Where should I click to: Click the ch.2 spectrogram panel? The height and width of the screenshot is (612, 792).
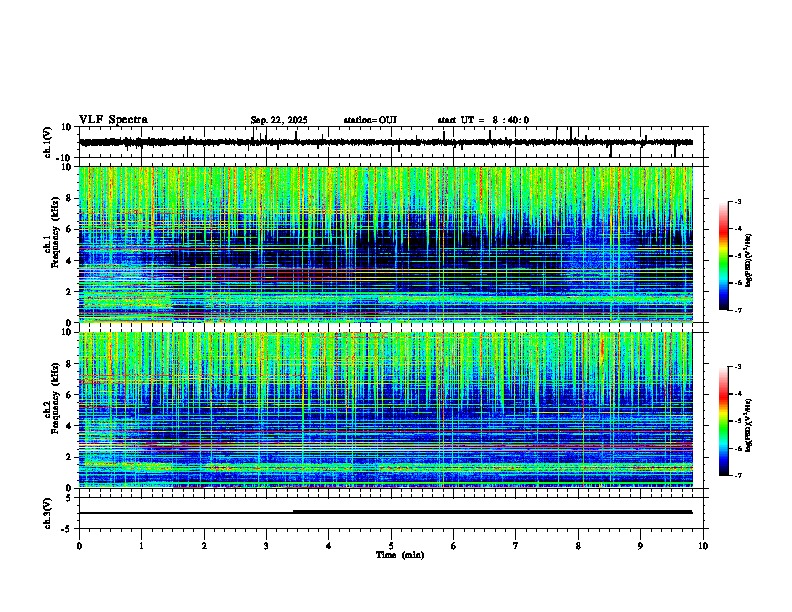386,410
